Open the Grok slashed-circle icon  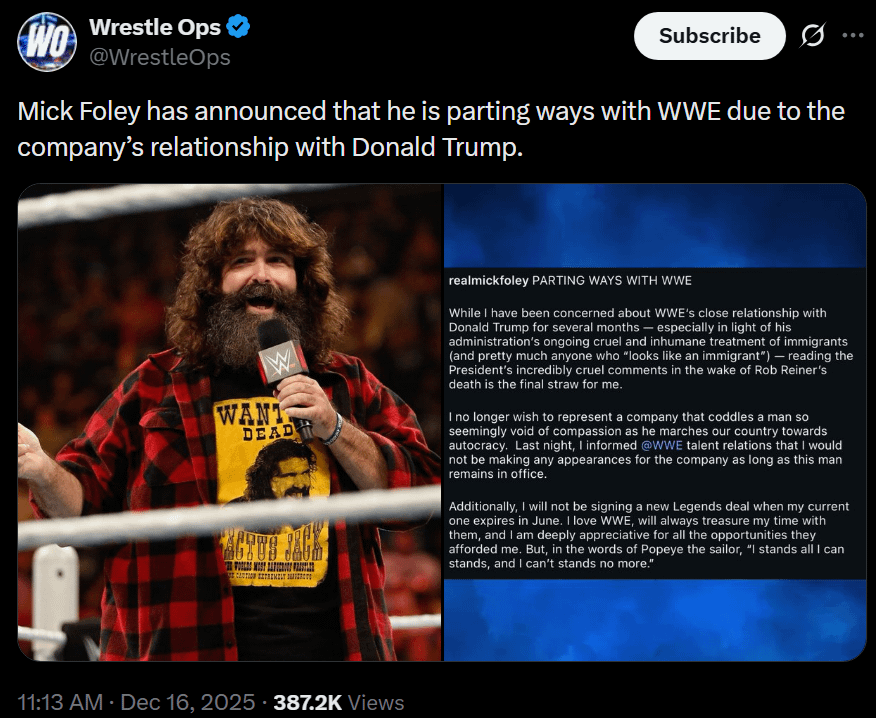tap(812, 36)
